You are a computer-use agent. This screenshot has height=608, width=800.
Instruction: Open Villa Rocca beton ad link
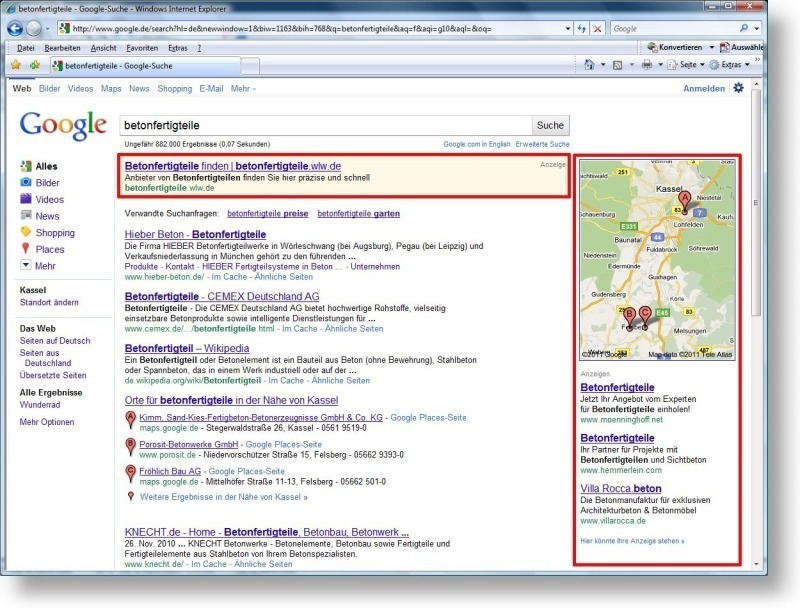pos(620,489)
